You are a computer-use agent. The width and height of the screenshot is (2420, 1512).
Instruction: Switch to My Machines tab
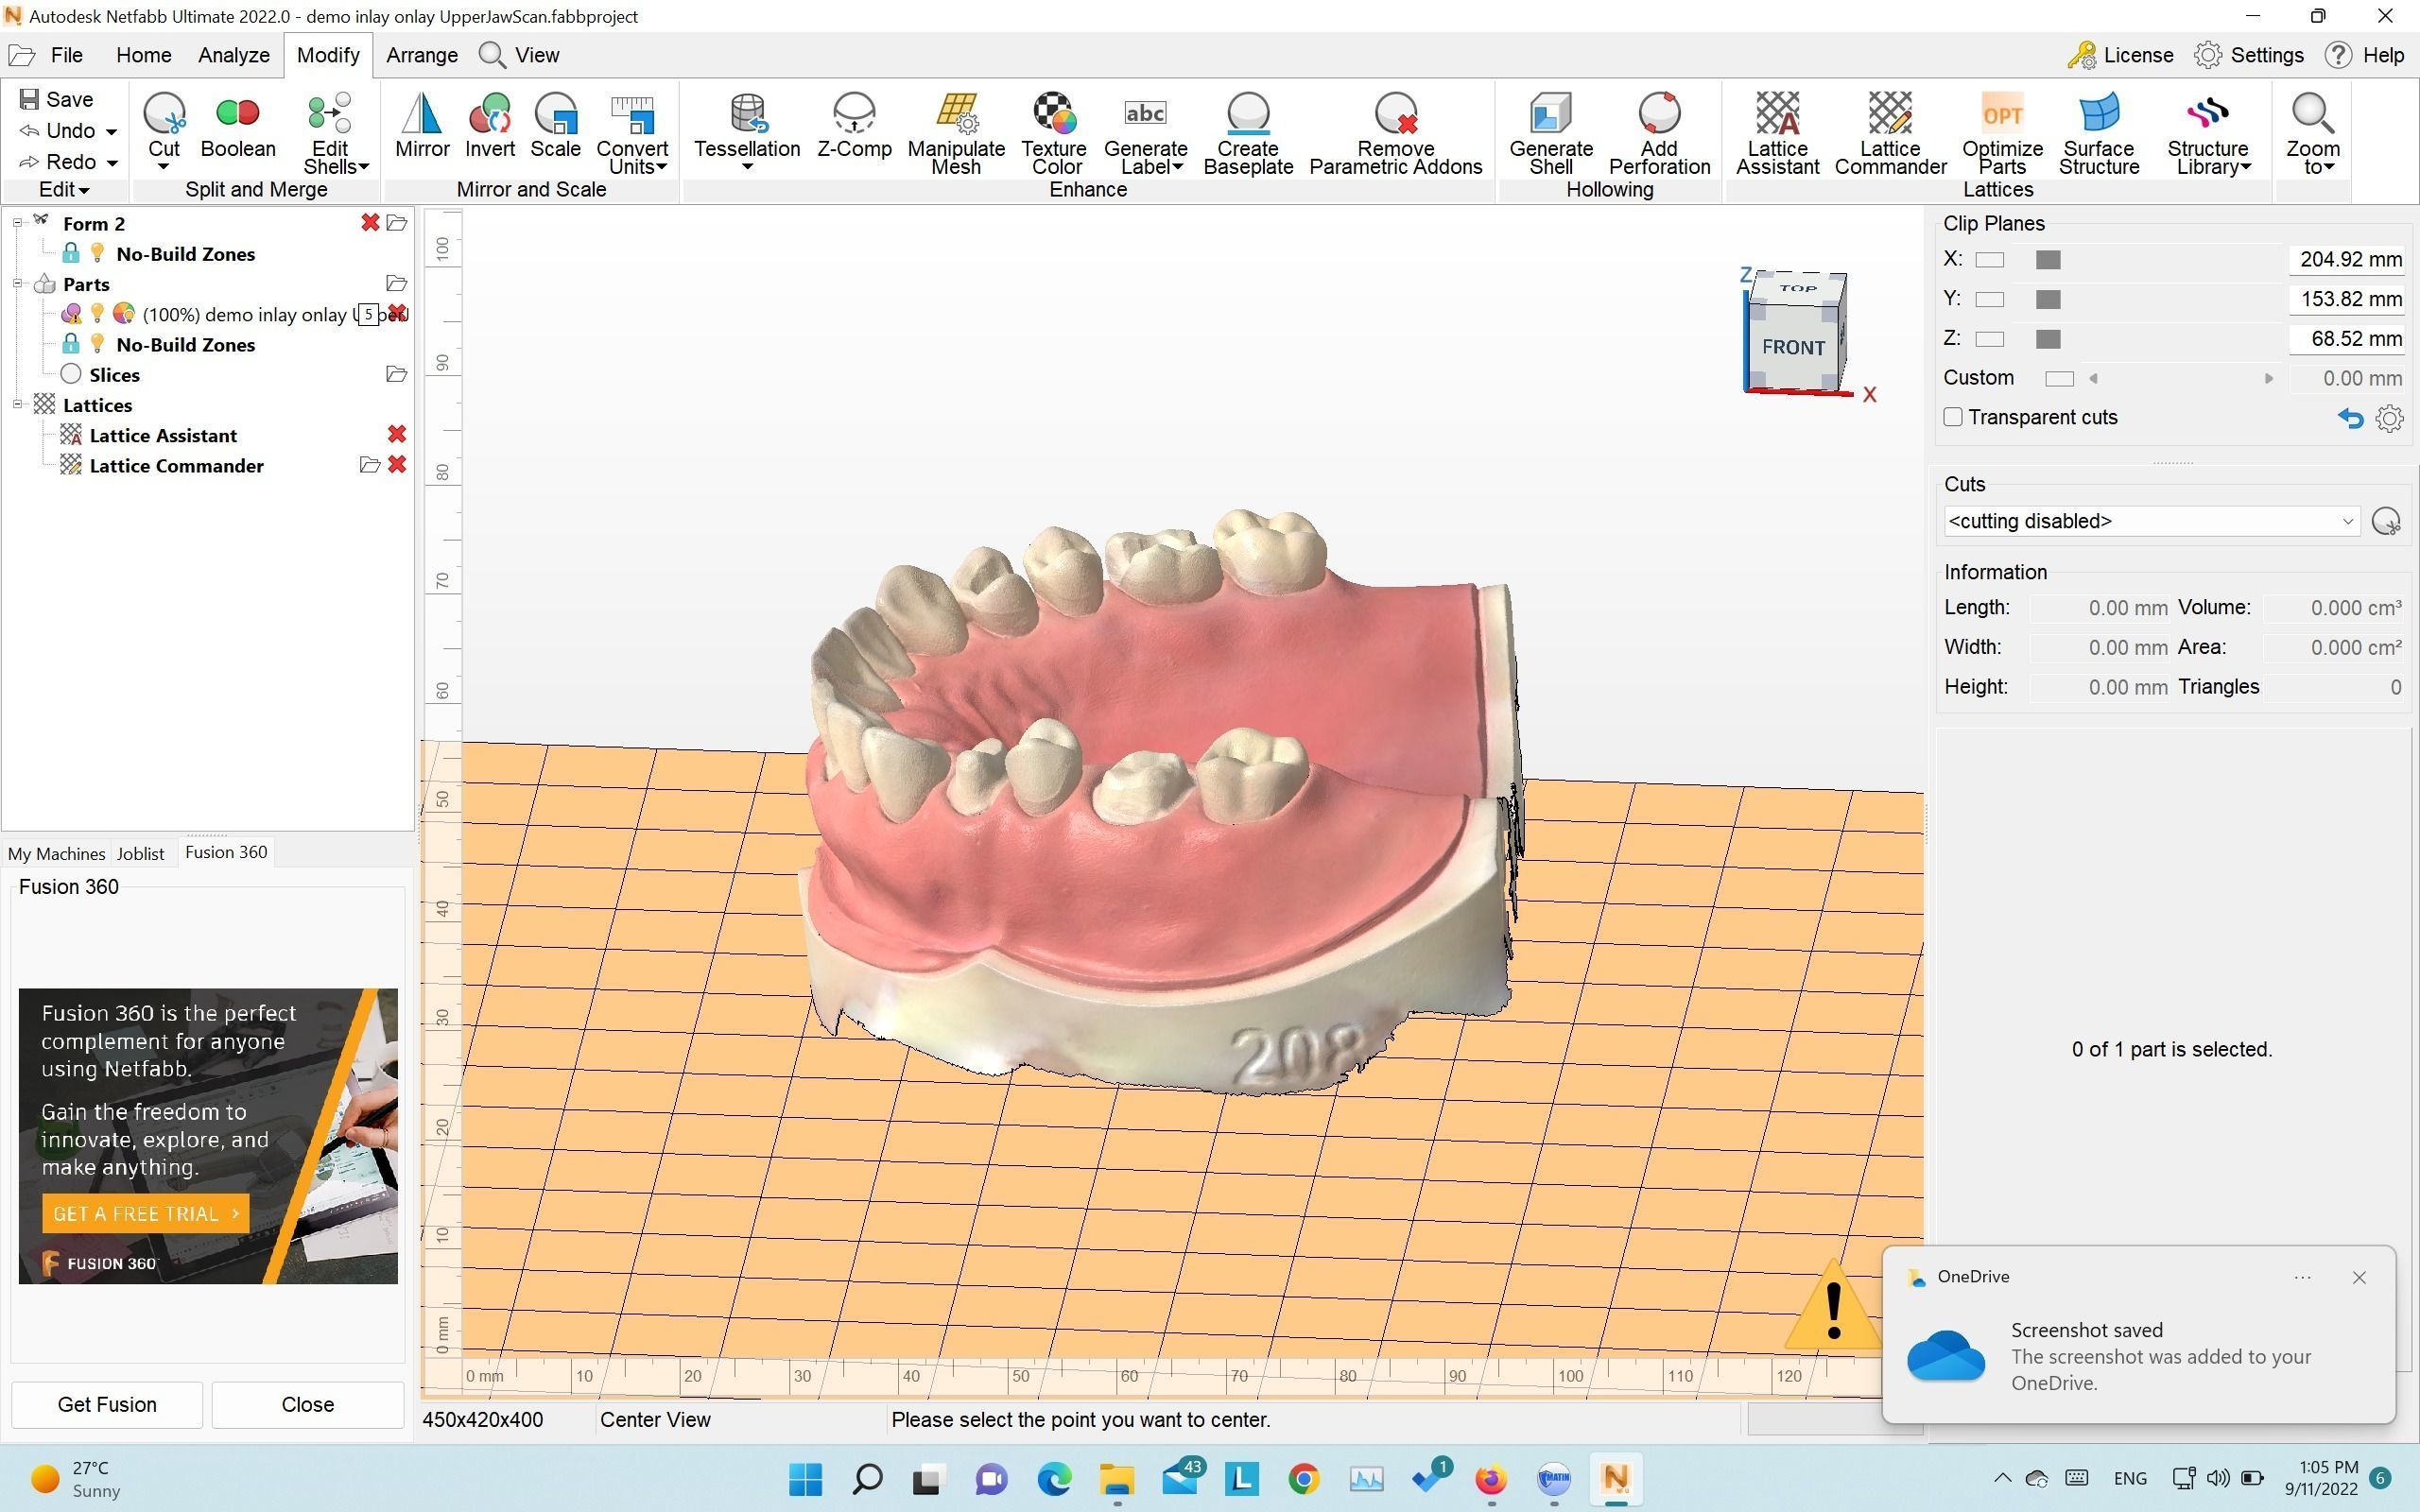point(56,853)
